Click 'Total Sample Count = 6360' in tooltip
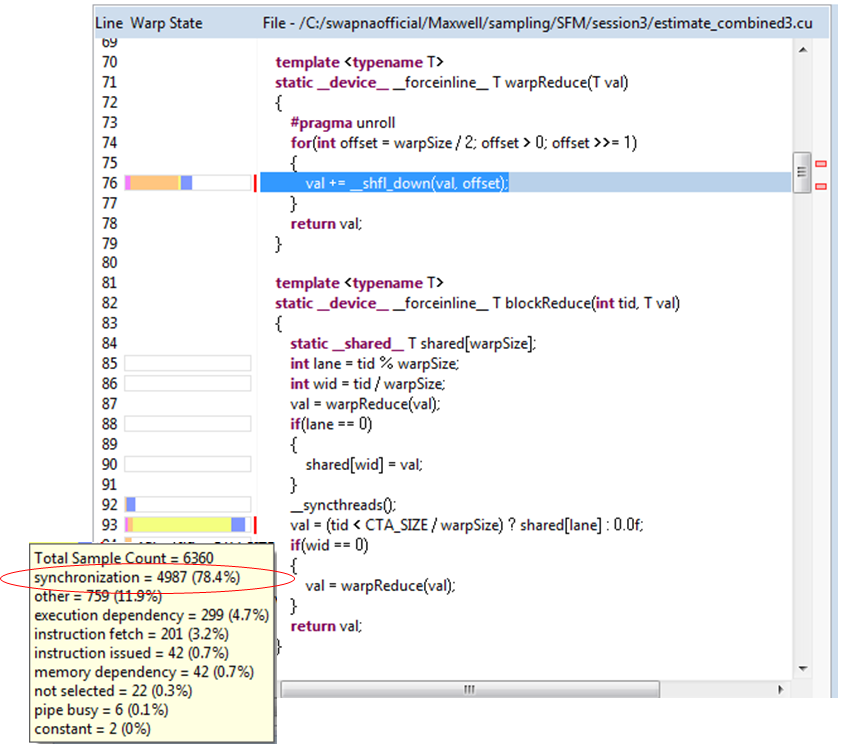 (x=124, y=558)
